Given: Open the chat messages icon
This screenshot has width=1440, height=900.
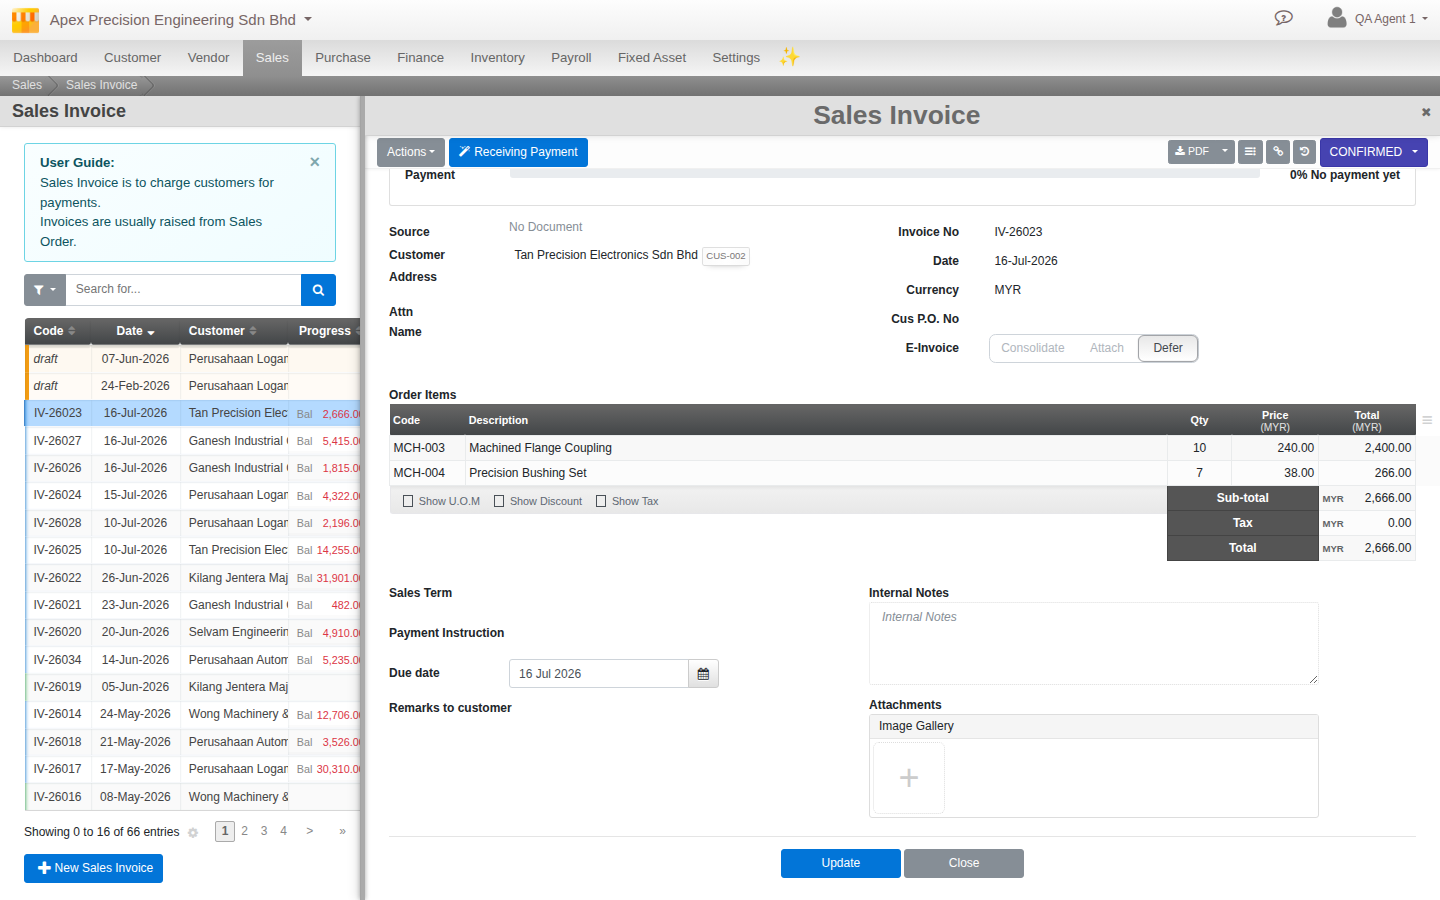Looking at the screenshot, I should [x=1284, y=18].
